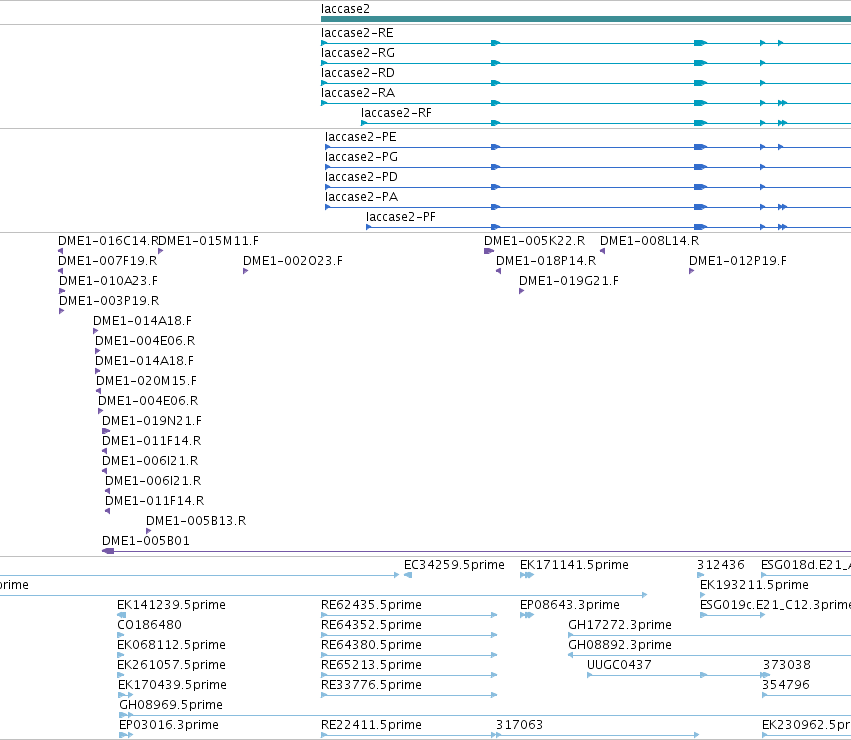
Task: Select the DME1-010A23.F feature label
Action: (x=108, y=281)
